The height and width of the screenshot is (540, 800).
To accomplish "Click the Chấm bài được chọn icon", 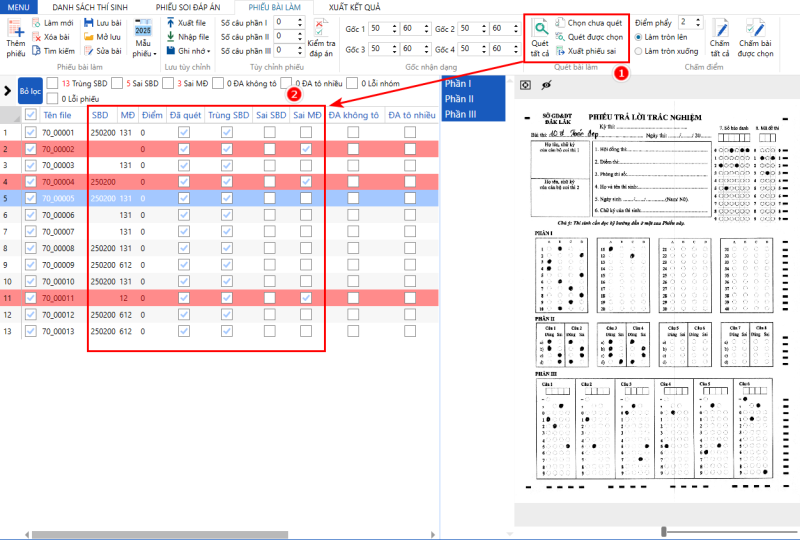I will [756, 29].
